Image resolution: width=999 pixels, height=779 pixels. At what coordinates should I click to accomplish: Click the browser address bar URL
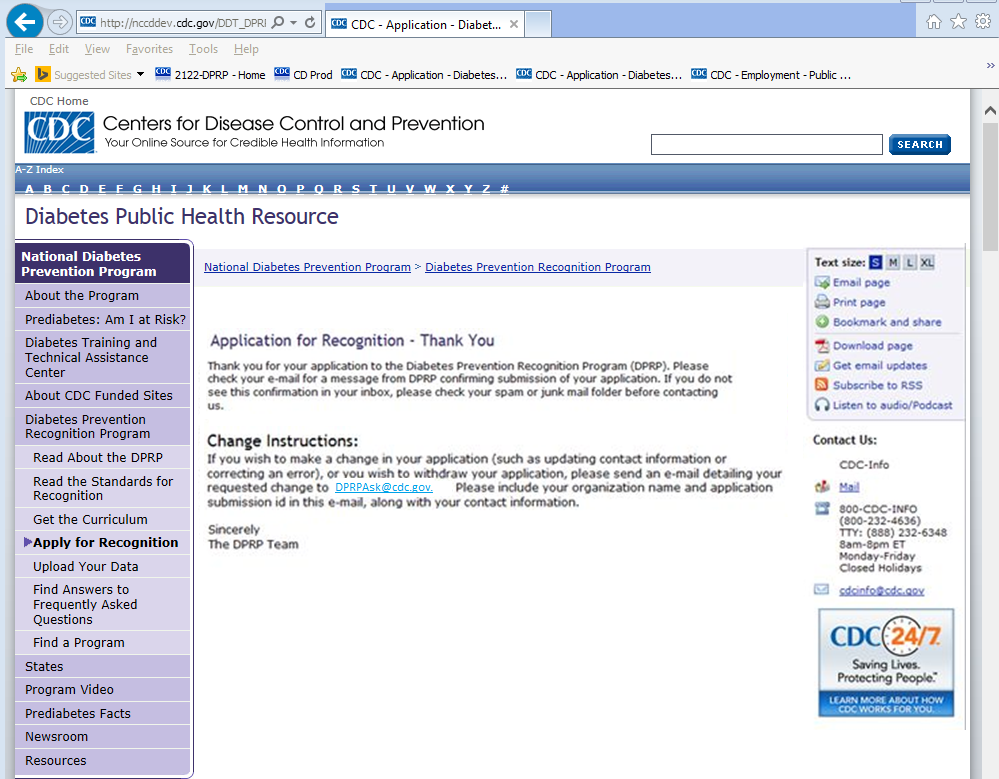coord(183,23)
